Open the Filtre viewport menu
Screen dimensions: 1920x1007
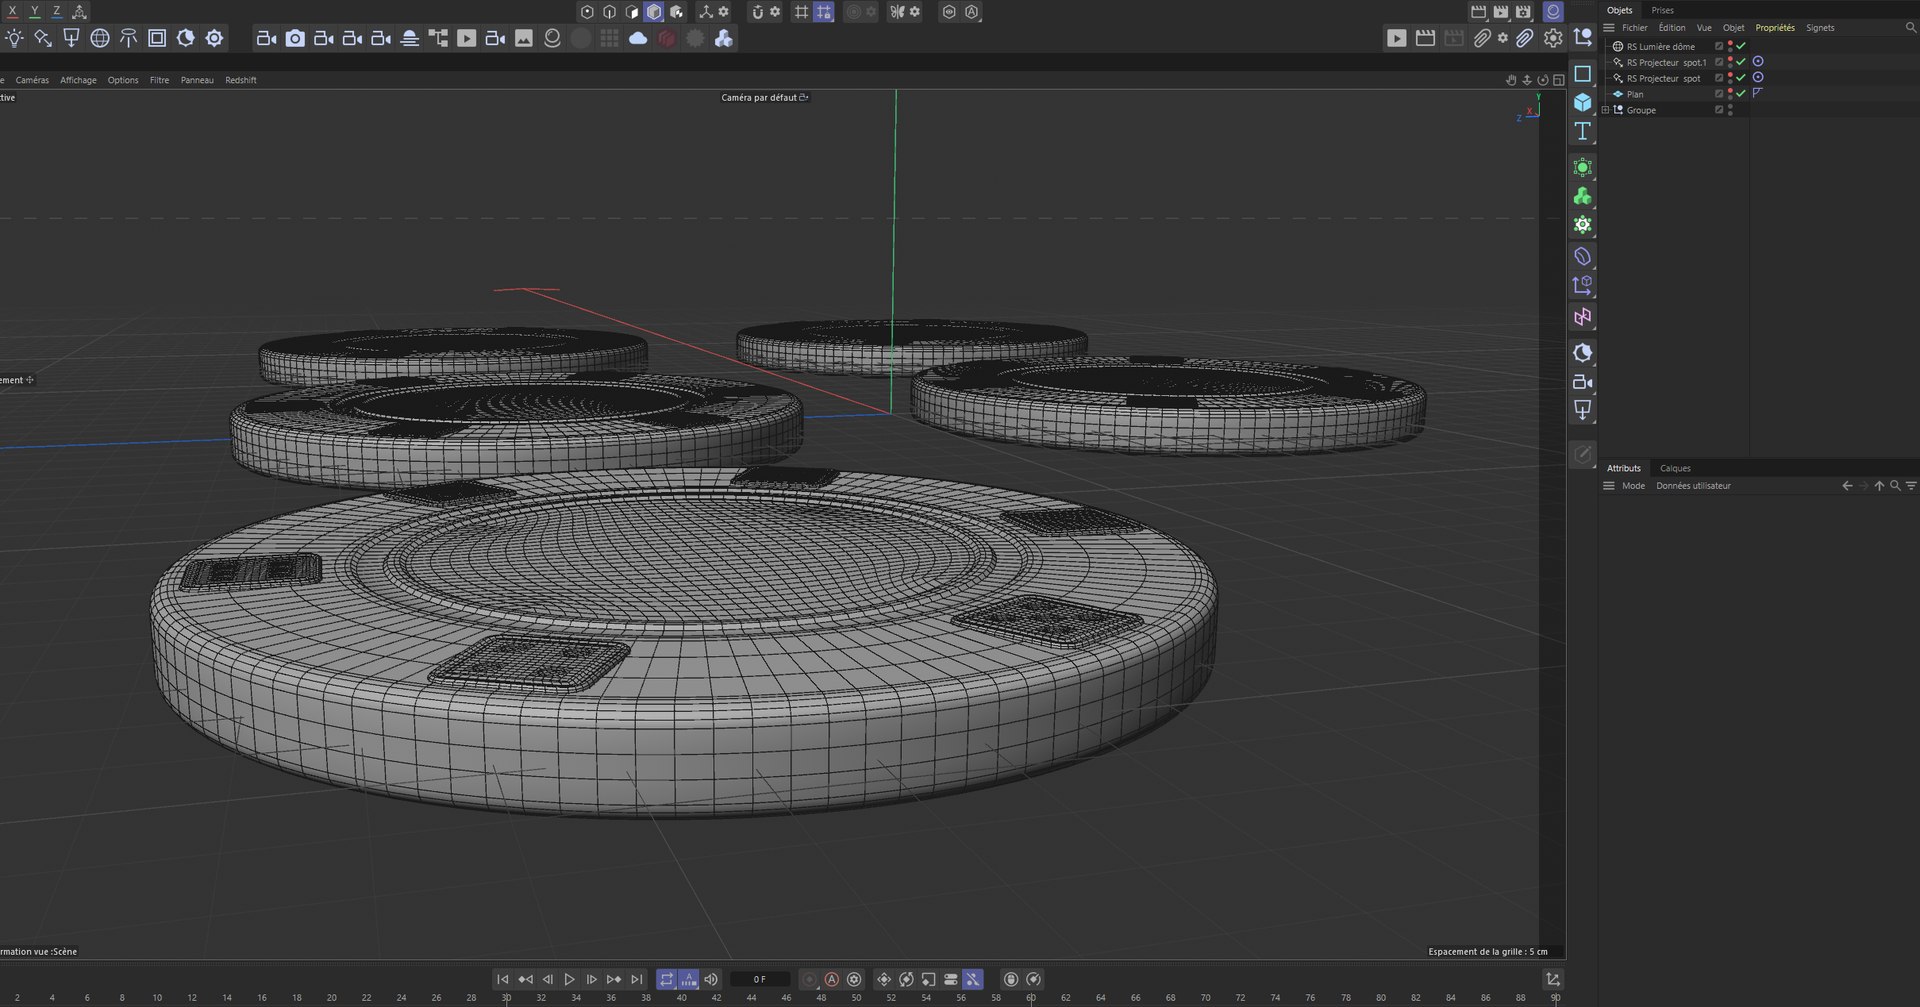pos(159,80)
